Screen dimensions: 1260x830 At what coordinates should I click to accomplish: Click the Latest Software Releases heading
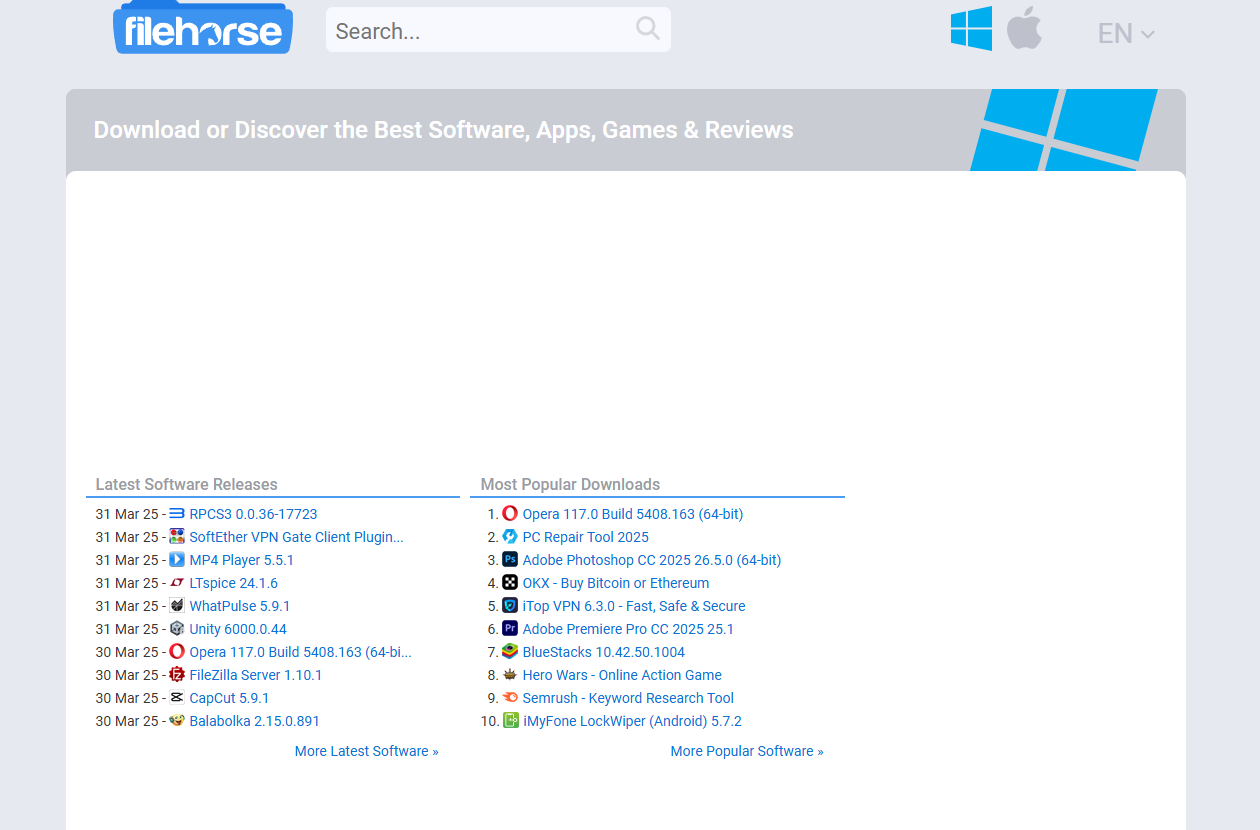[187, 484]
